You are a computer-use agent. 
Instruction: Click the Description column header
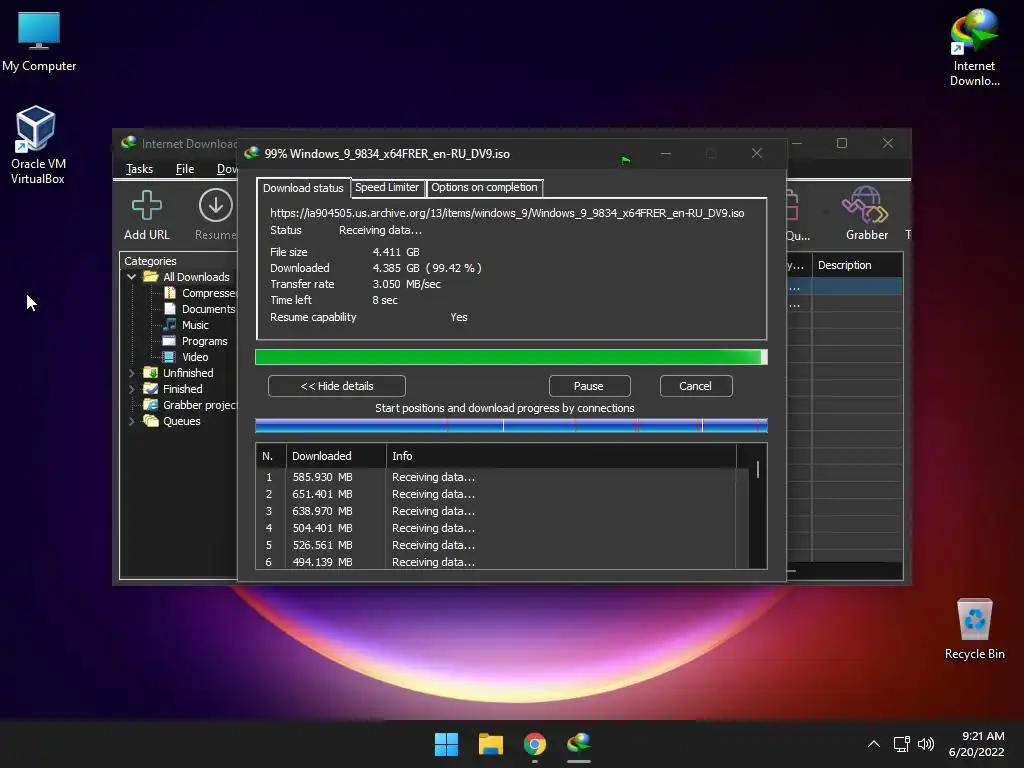point(857,265)
